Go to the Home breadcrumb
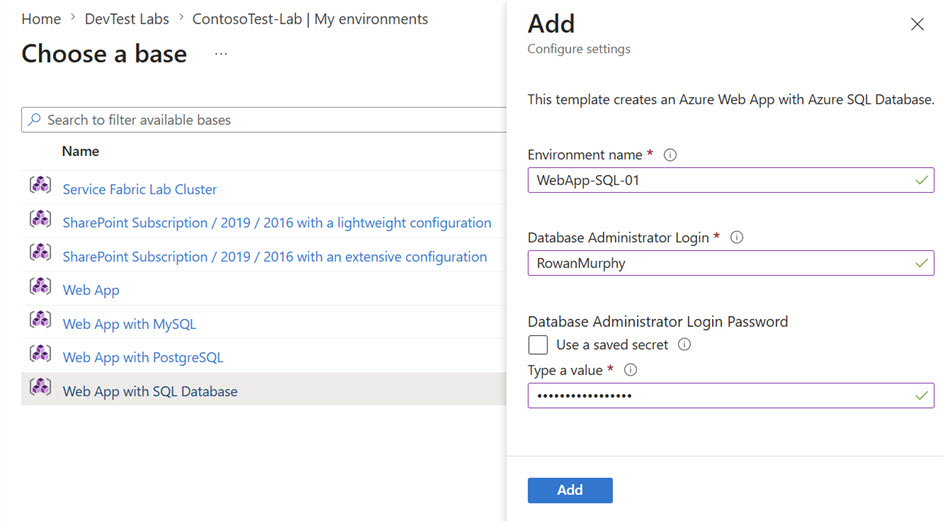This screenshot has width=943, height=521. [x=41, y=19]
